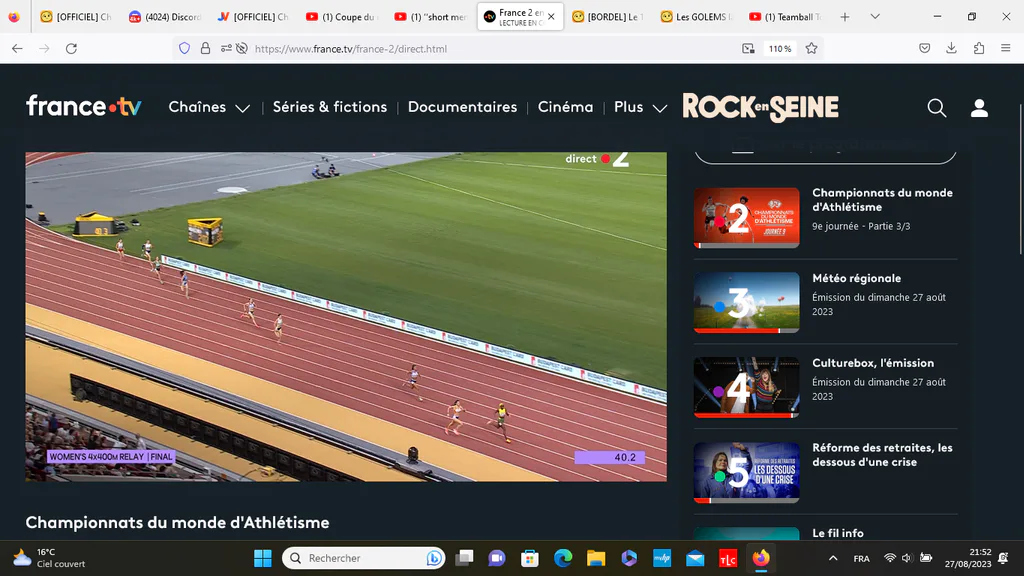Reload the current page
1024x576 pixels.
71,48
